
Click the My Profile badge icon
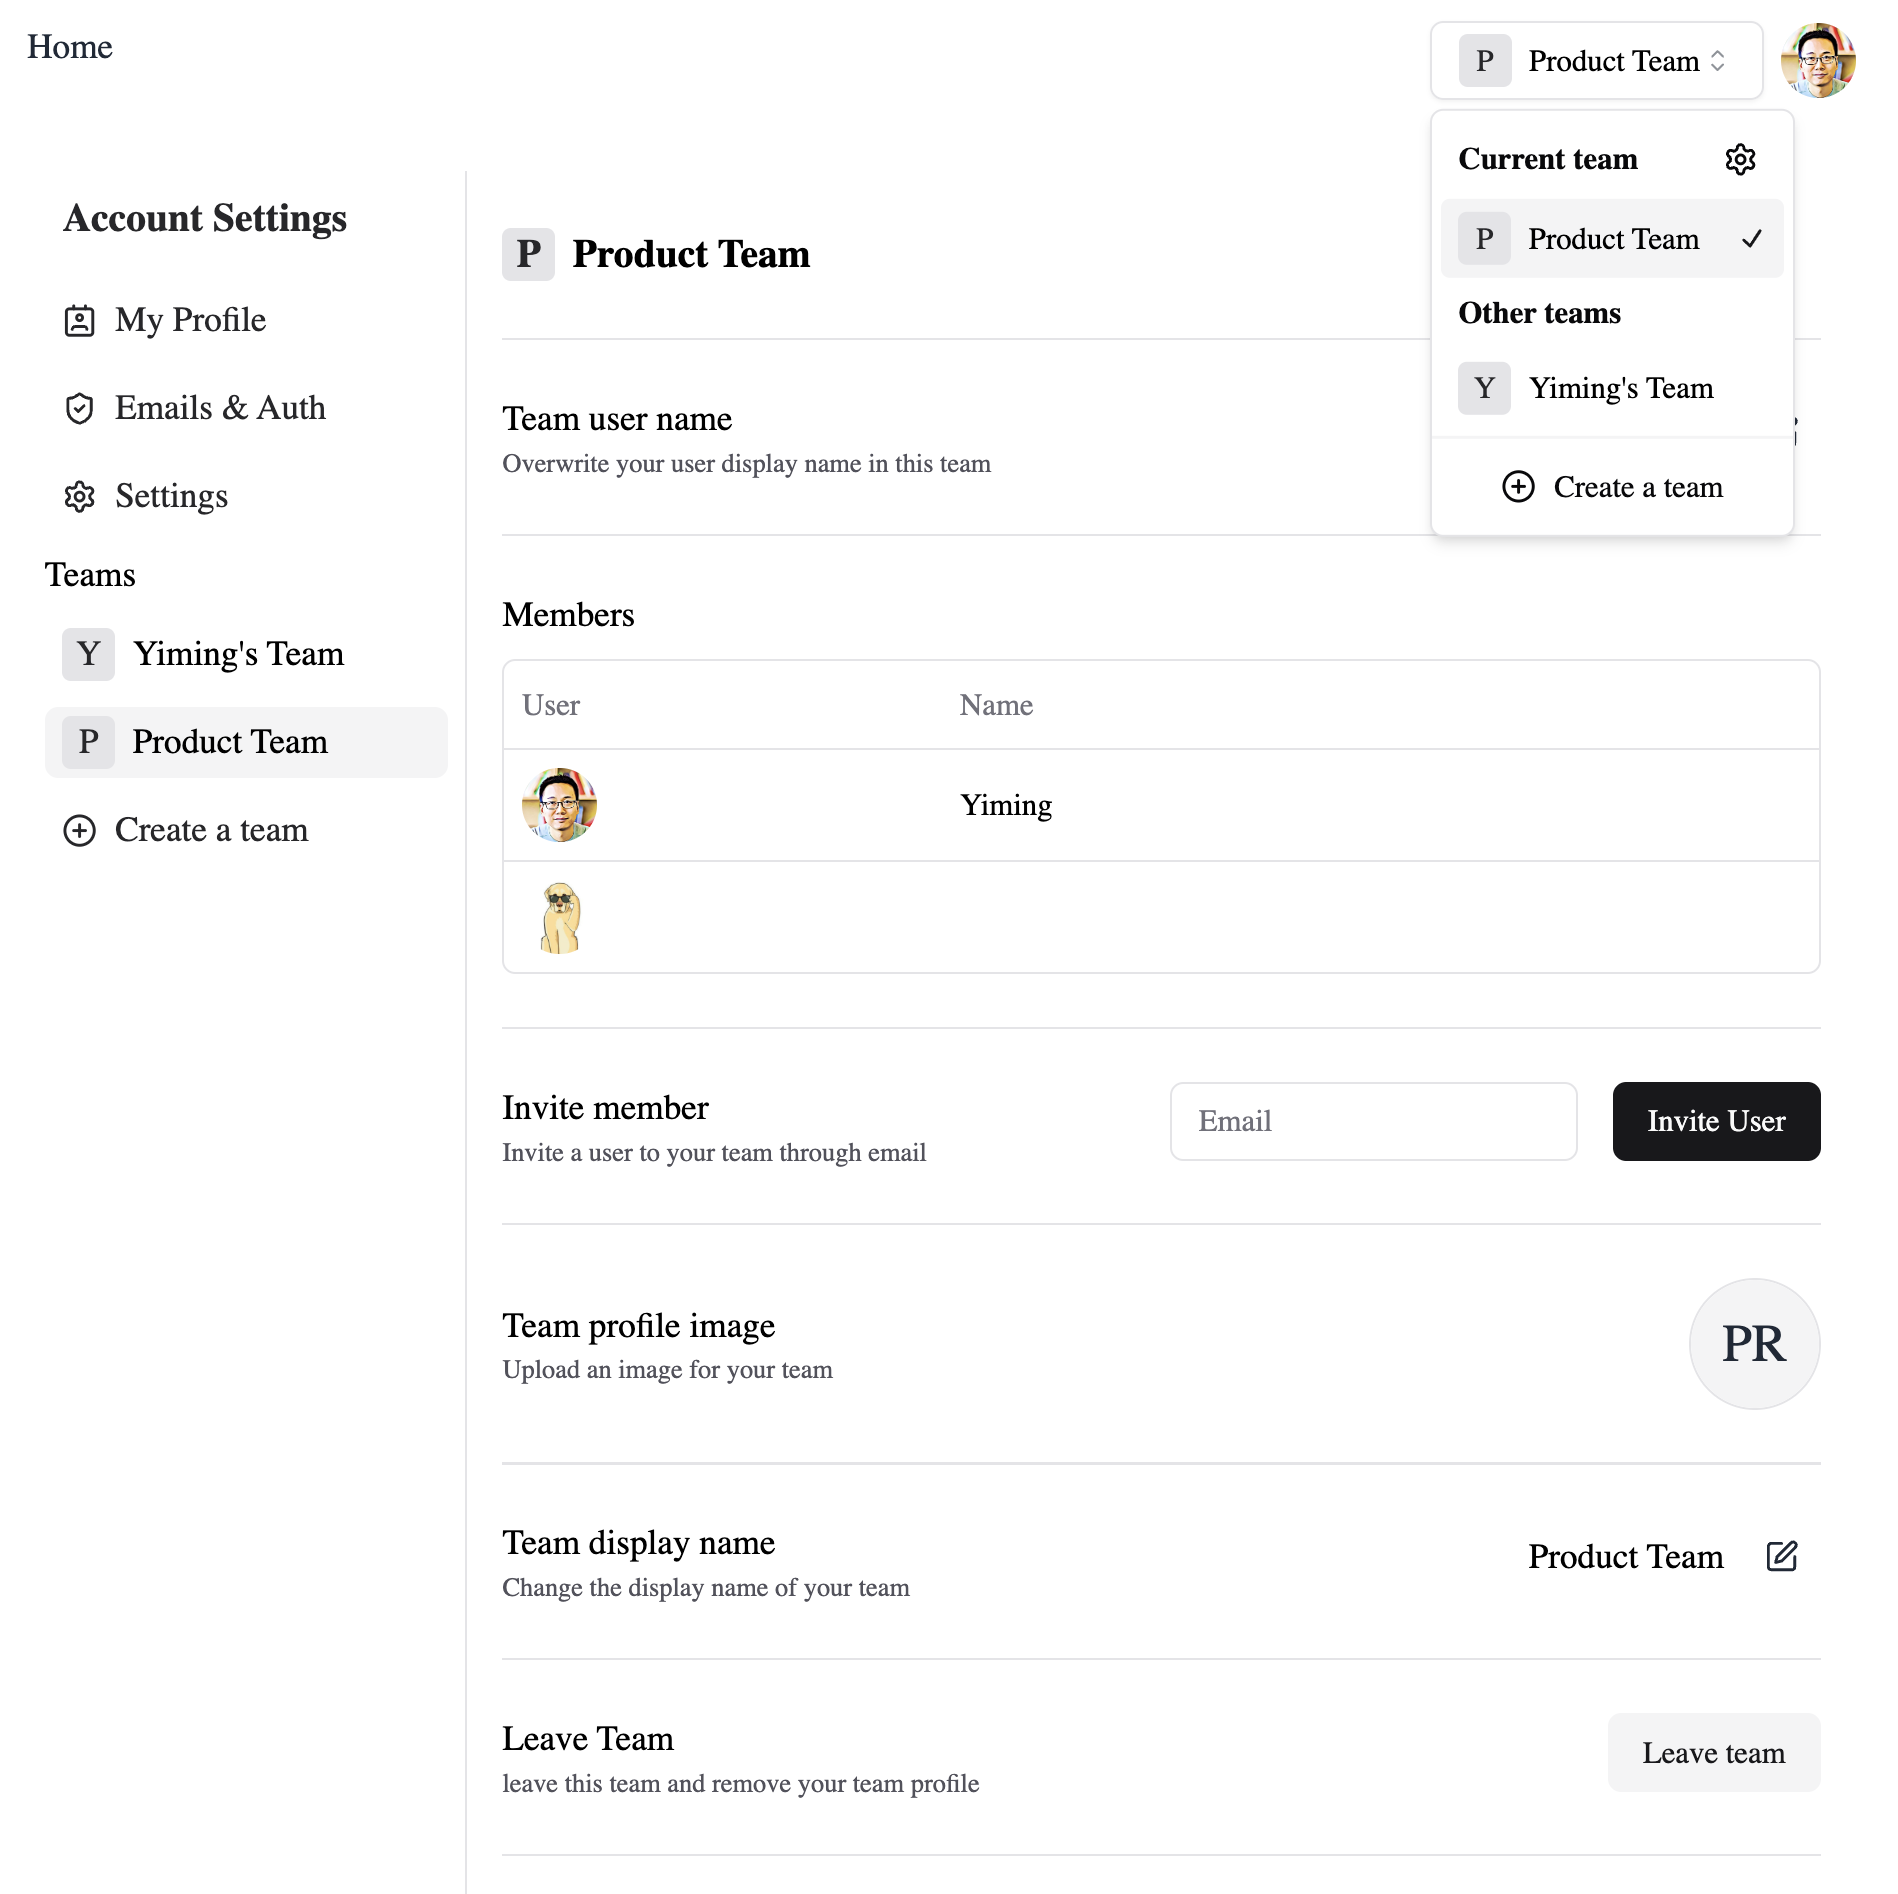(x=79, y=321)
